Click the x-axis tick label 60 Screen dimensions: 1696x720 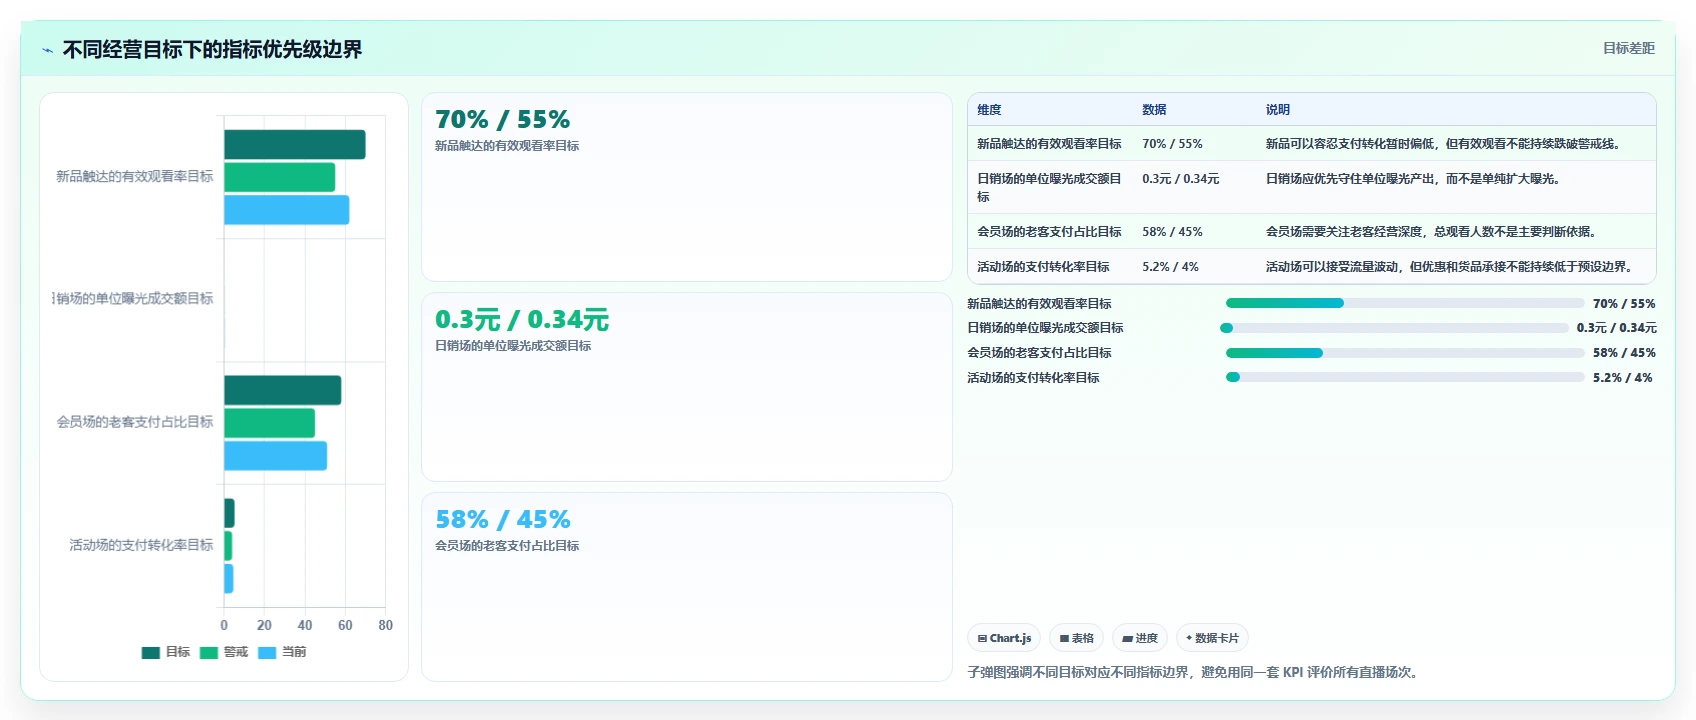click(345, 625)
